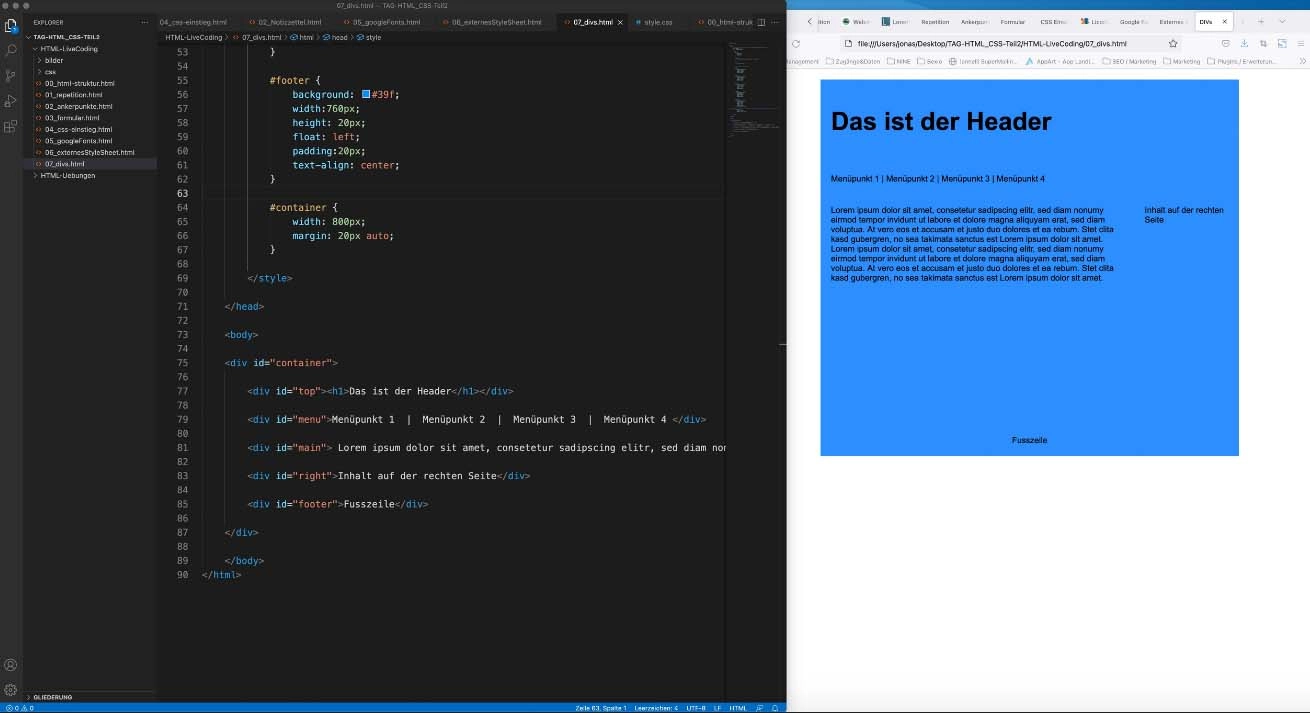Reload the browser page
Viewport: 1310px width, 713px height.
796,44
